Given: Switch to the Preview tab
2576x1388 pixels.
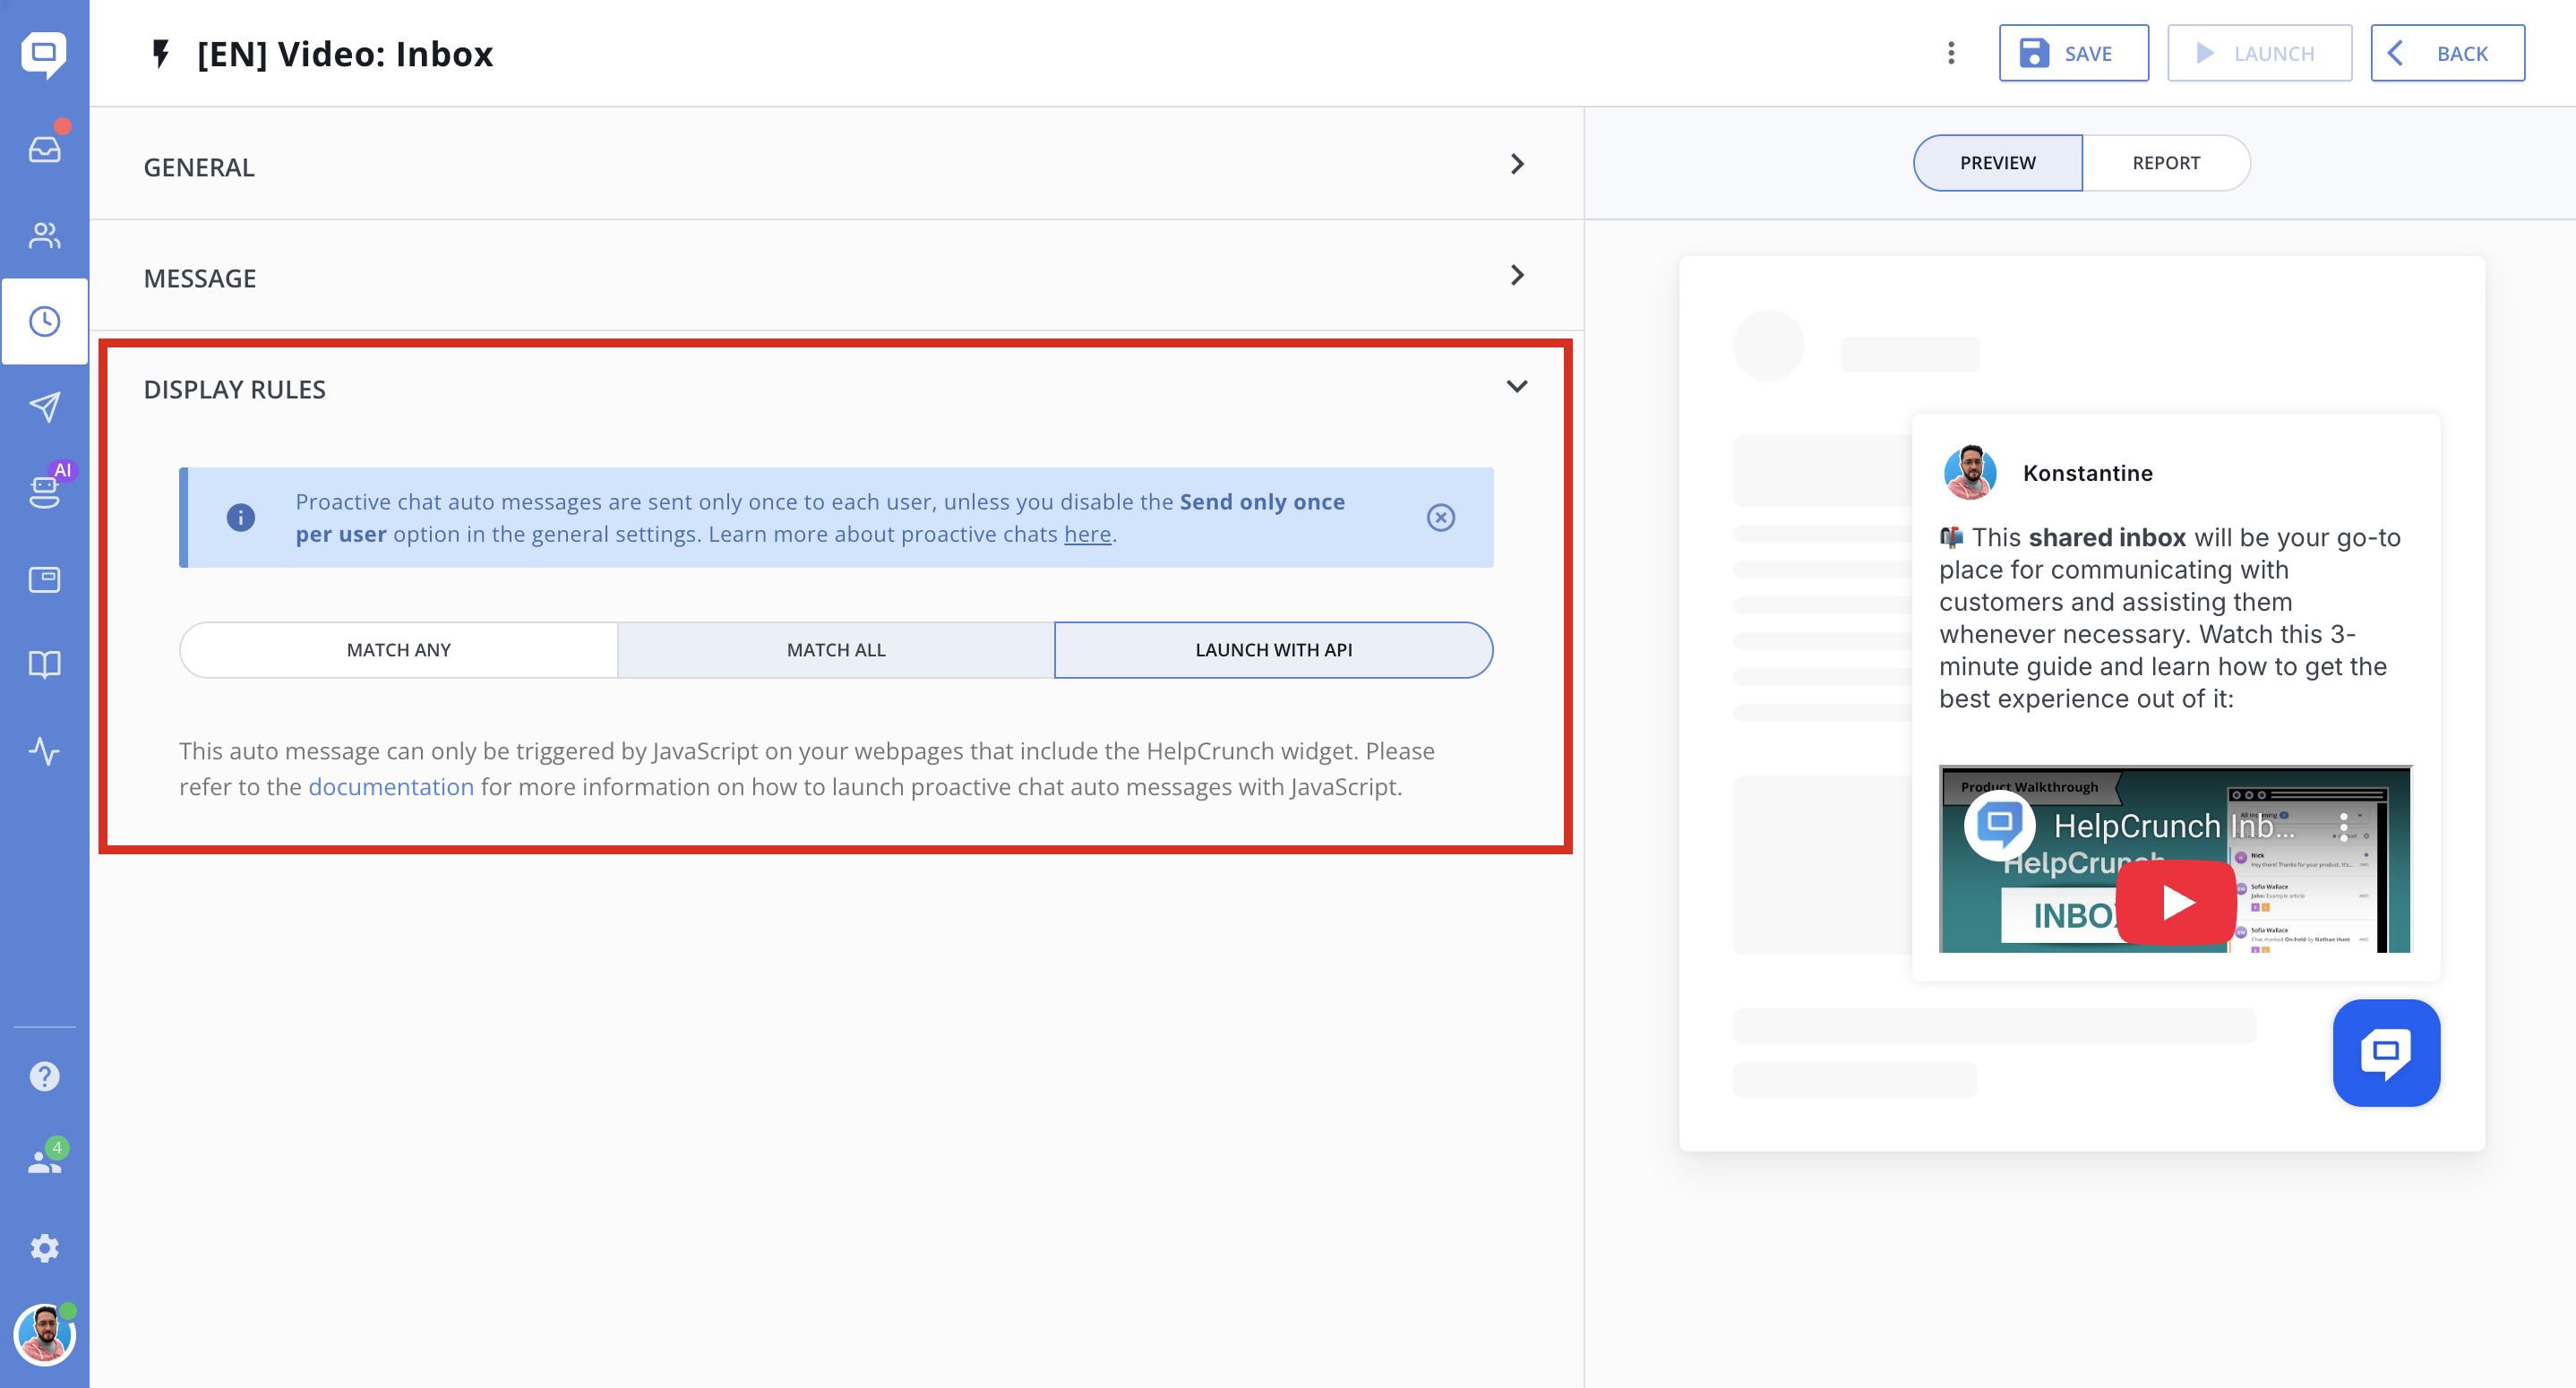Looking at the screenshot, I should tap(1997, 163).
